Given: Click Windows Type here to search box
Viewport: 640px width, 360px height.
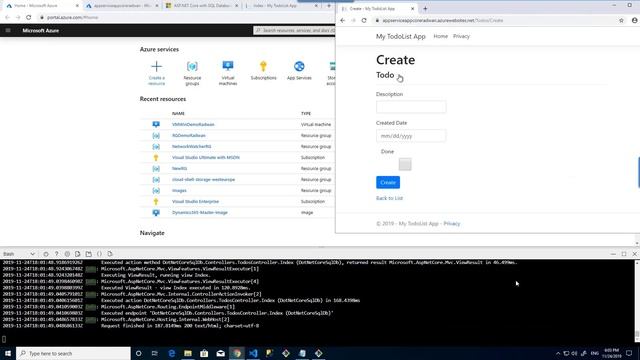Looking at the screenshot, I should click(73, 353).
